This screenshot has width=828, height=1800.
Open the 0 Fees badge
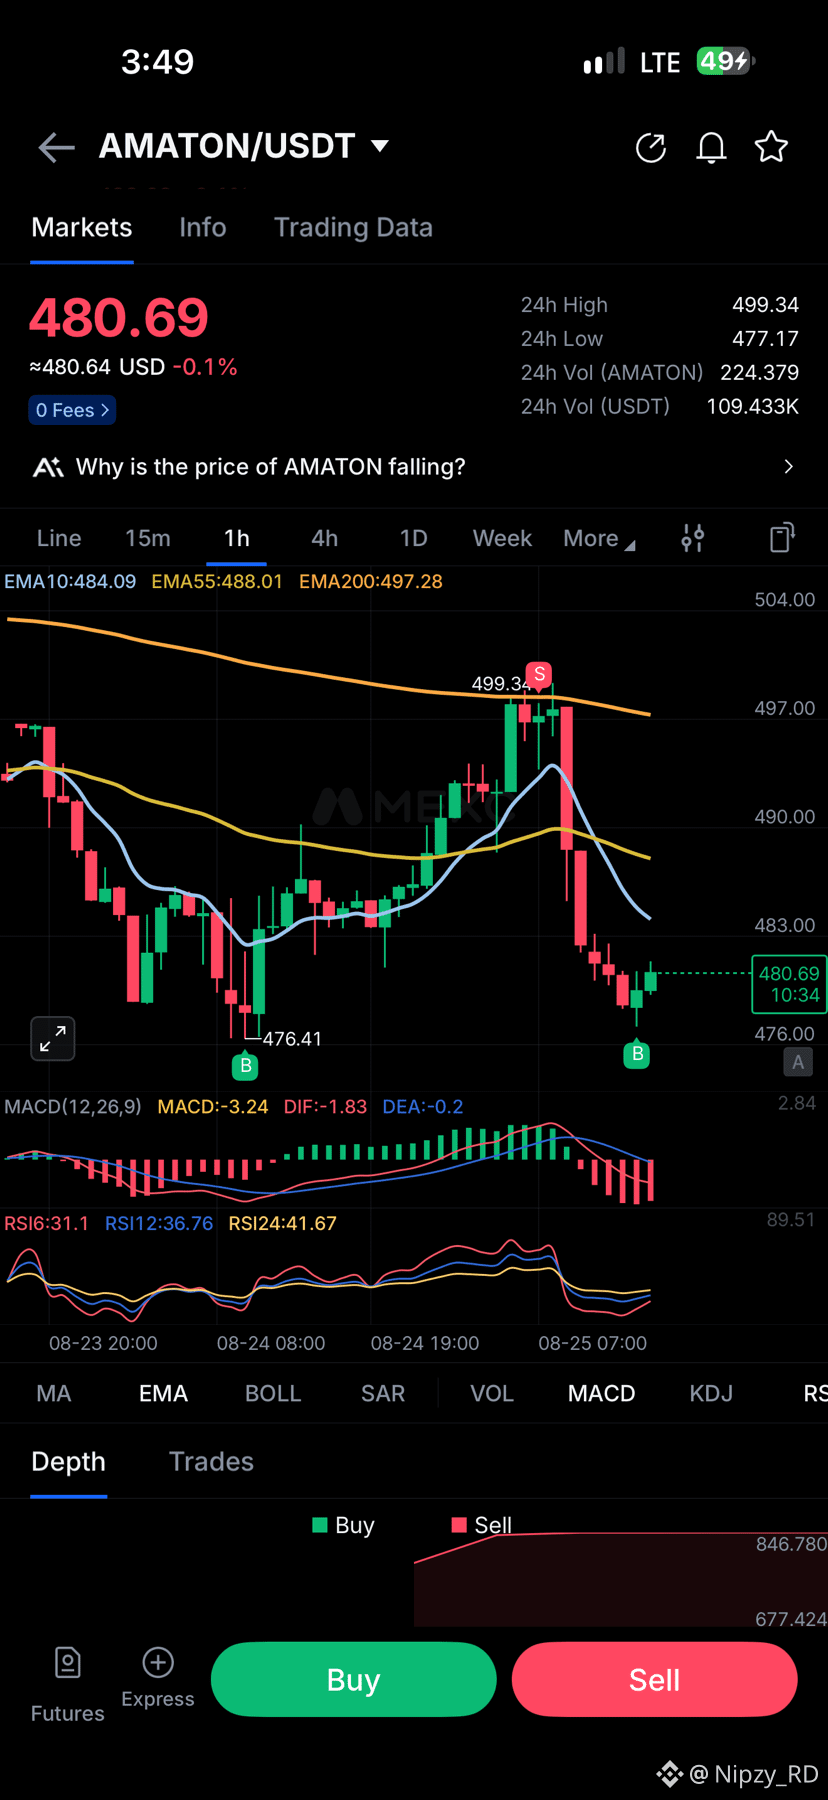tap(72, 410)
